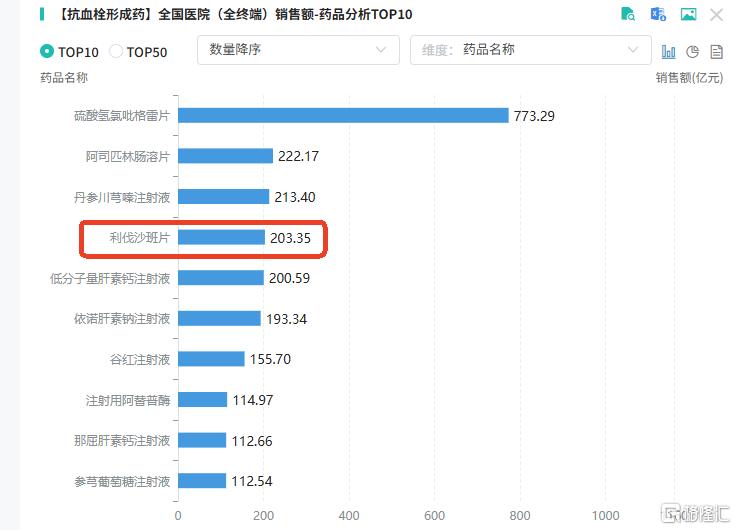The width and height of the screenshot is (736, 530).
Task: Switch to table list view icon
Action: point(716,52)
